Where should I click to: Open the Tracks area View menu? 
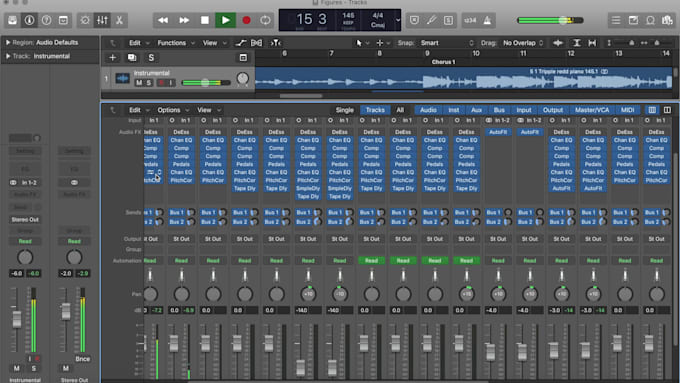pyautogui.click(x=214, y=43)
